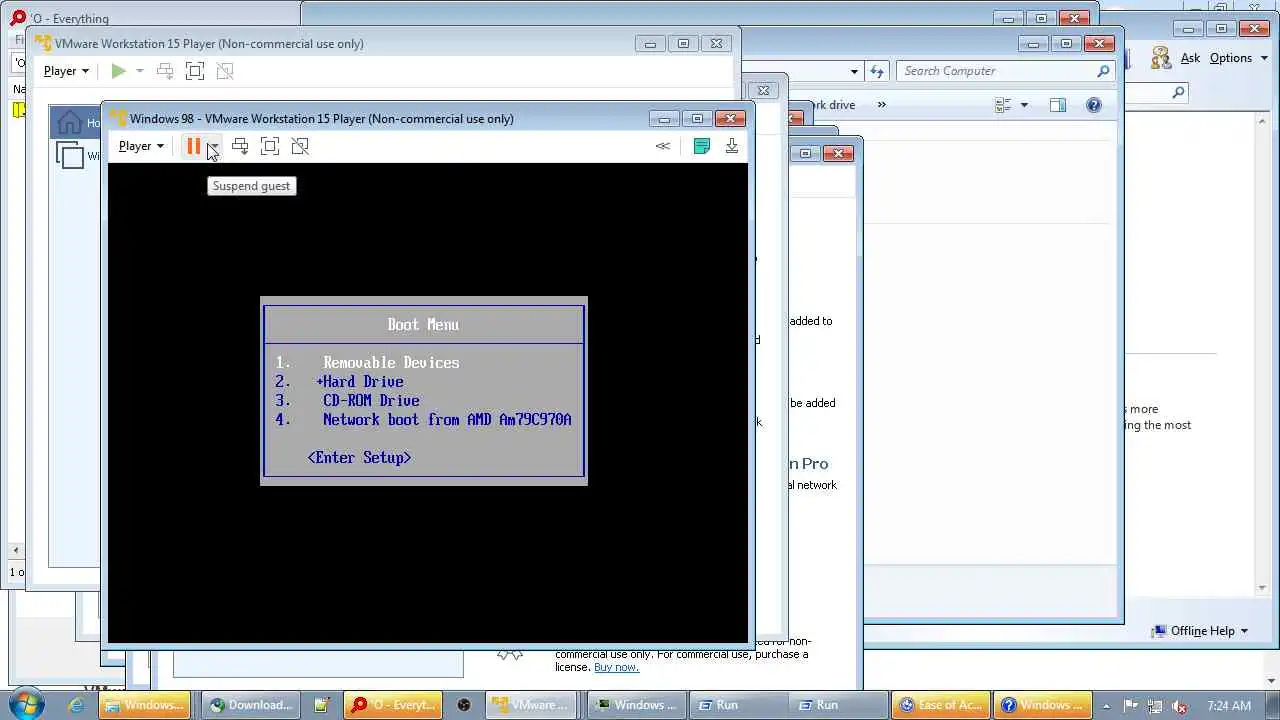
Task: Click the orange Suspend guest pause icon
Action: (x=193, y=146)
